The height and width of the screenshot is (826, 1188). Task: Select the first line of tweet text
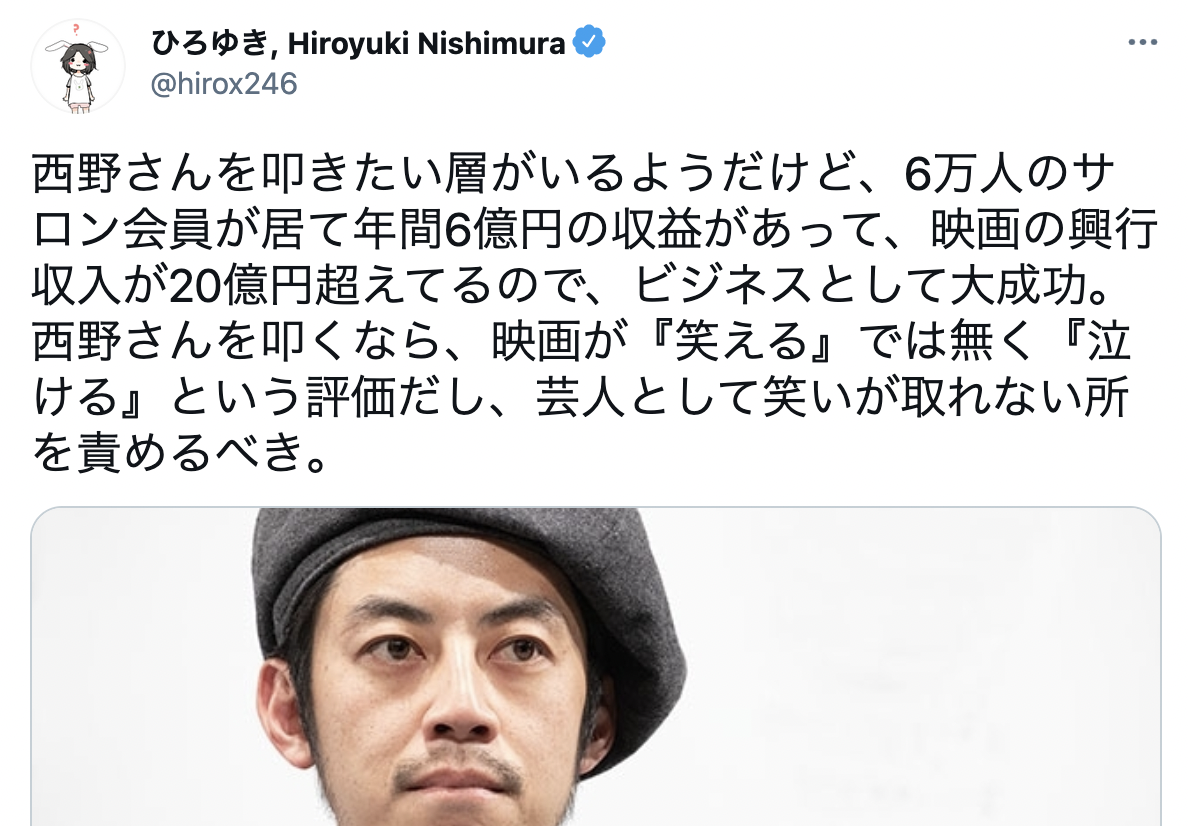coord(574,174)
